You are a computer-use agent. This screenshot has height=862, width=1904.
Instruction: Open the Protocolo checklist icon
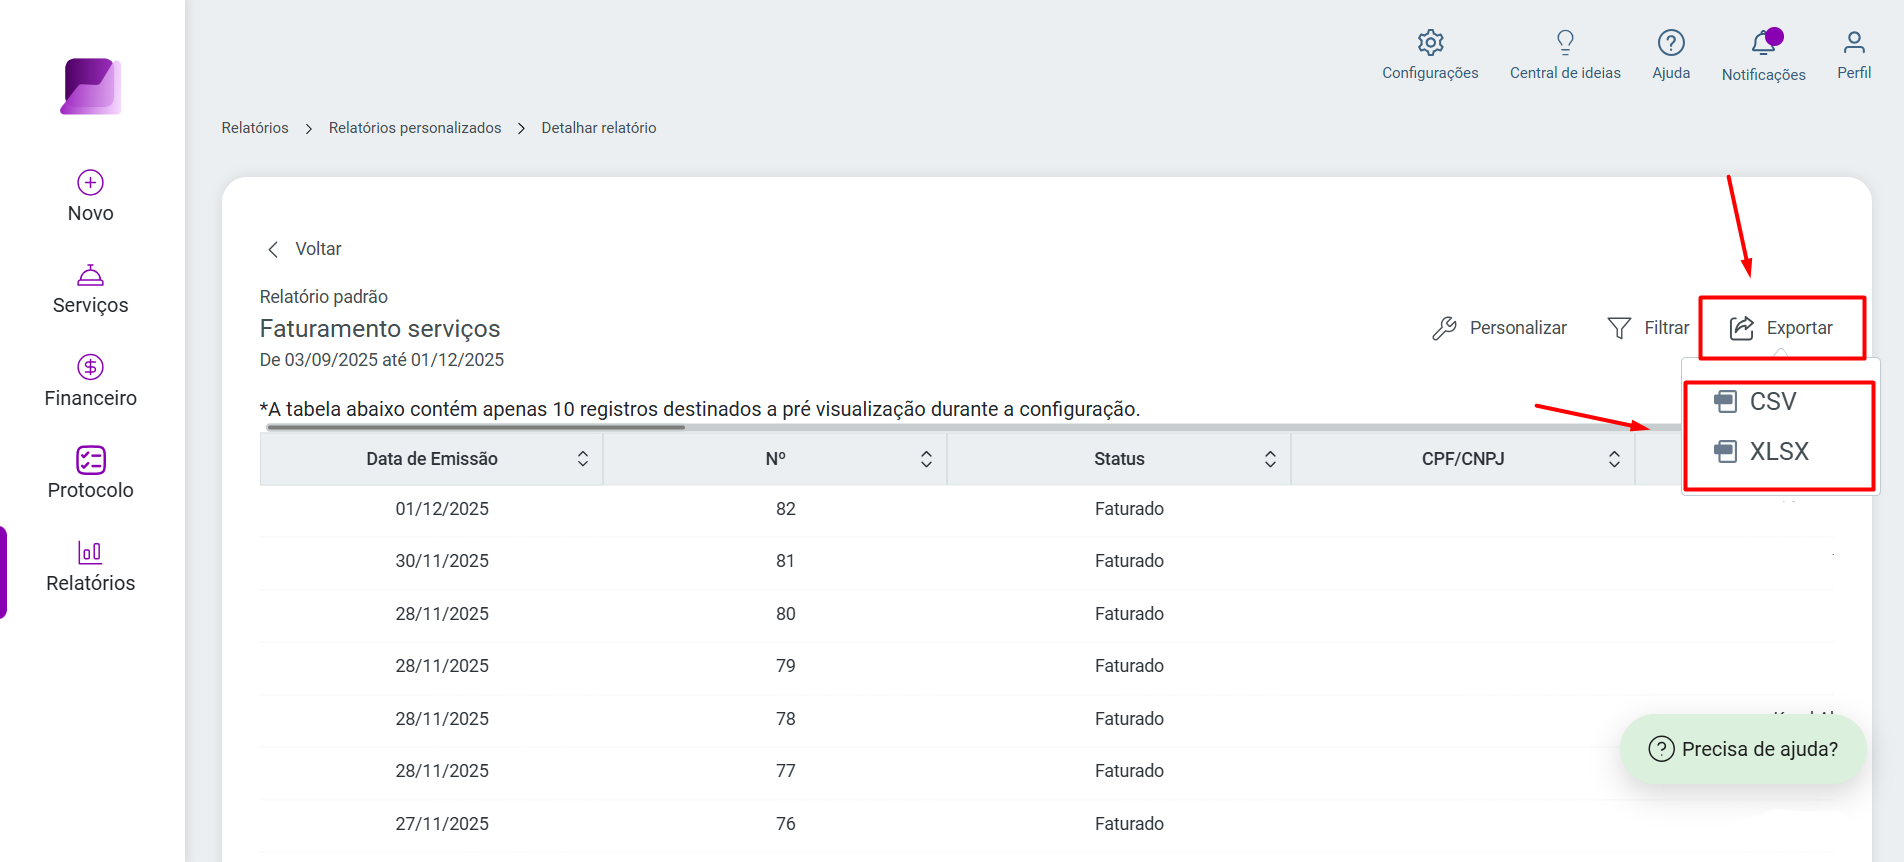click(91, 460)
